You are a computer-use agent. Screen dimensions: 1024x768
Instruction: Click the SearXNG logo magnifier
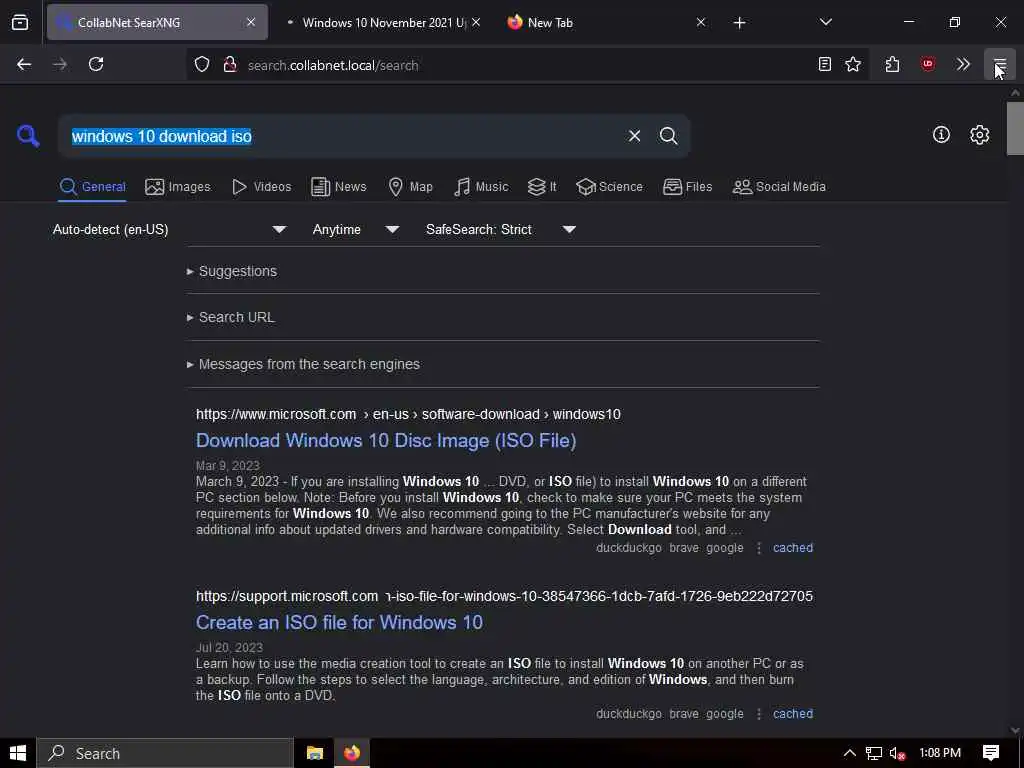pos(28,136)
